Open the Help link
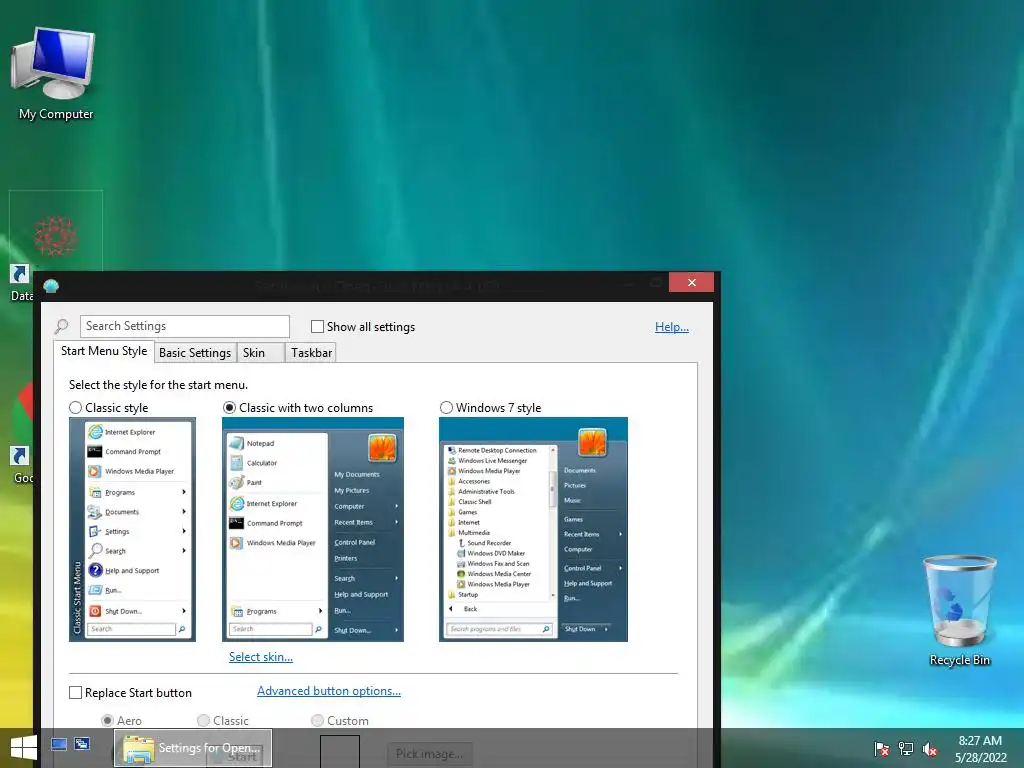The width and height of the screenshot is (1024, 768). tap(671, 327)
